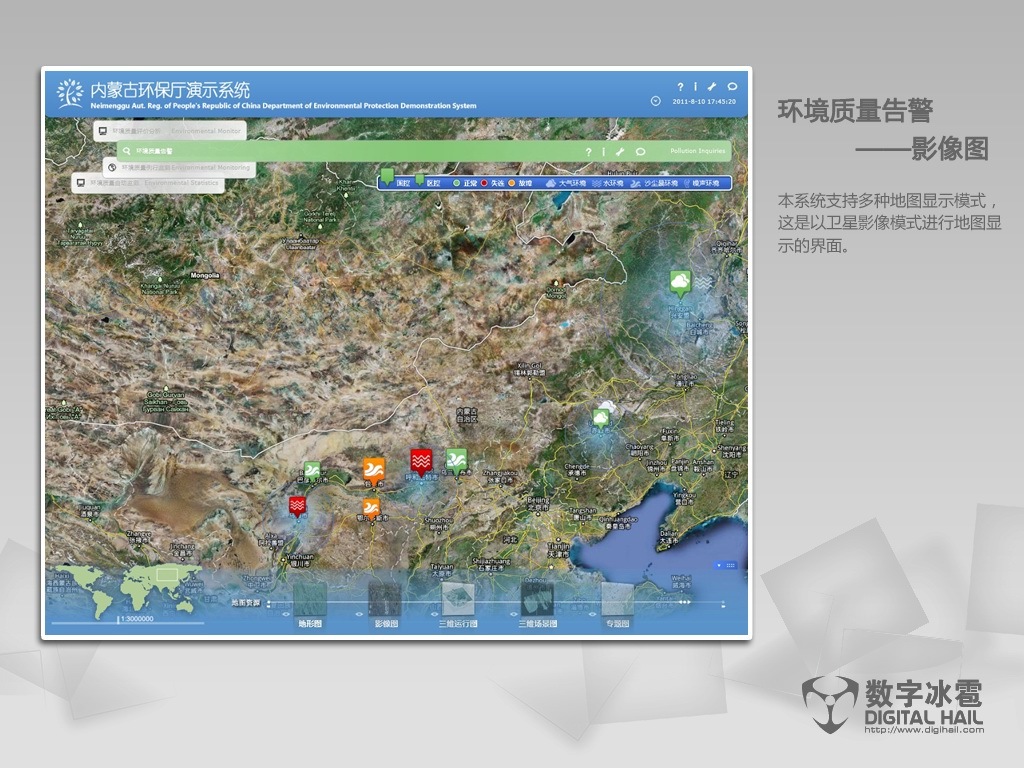Click the clock icon next to the timestamp
Screen dimensions: 1024x768
tap(657, 101)
